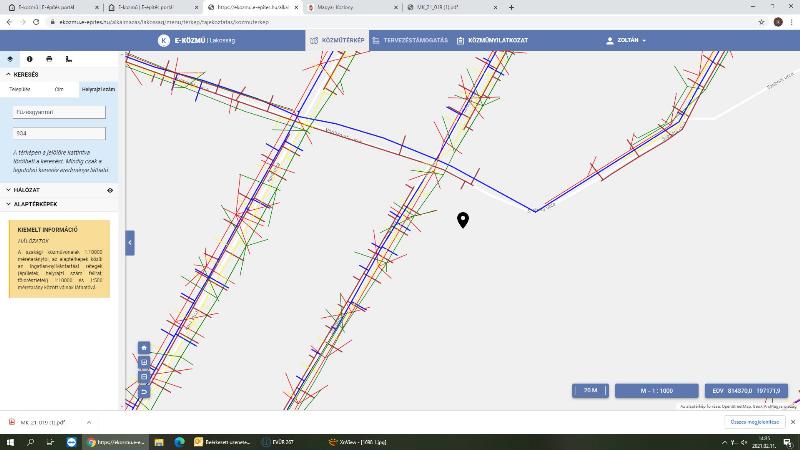The height and width of the screenshot is (450, 800).
Task: Open the info panel icon
Action: click(x=30, y=59)
